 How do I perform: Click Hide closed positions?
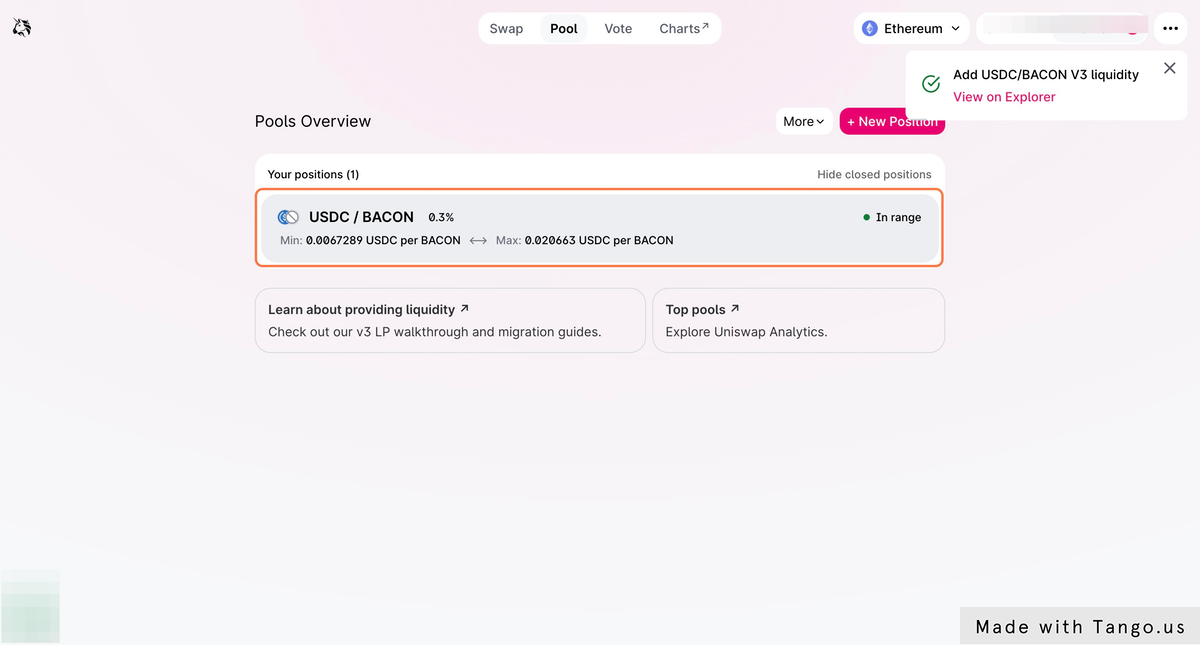coord(874,174)
